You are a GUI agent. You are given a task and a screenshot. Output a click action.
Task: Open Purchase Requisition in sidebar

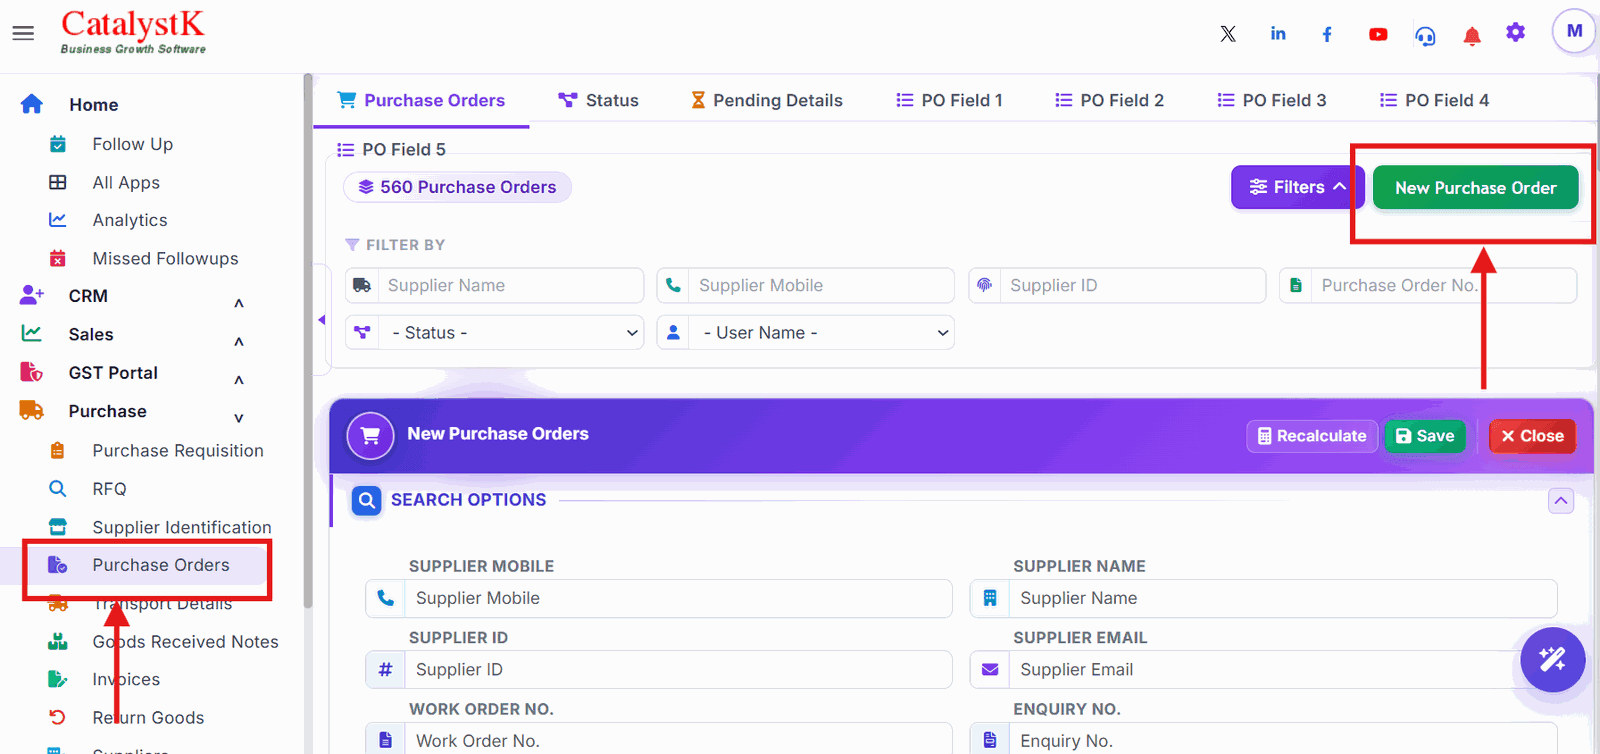click(178, 451)
